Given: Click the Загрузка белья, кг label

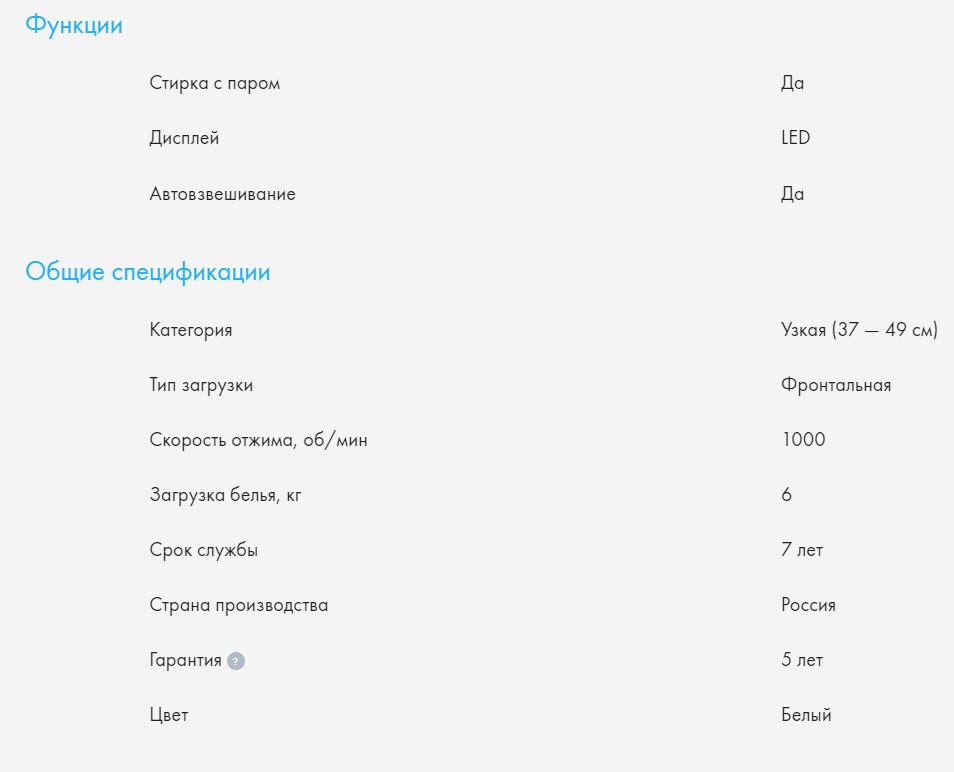Looking at the screenshot, I should (225, 495).
